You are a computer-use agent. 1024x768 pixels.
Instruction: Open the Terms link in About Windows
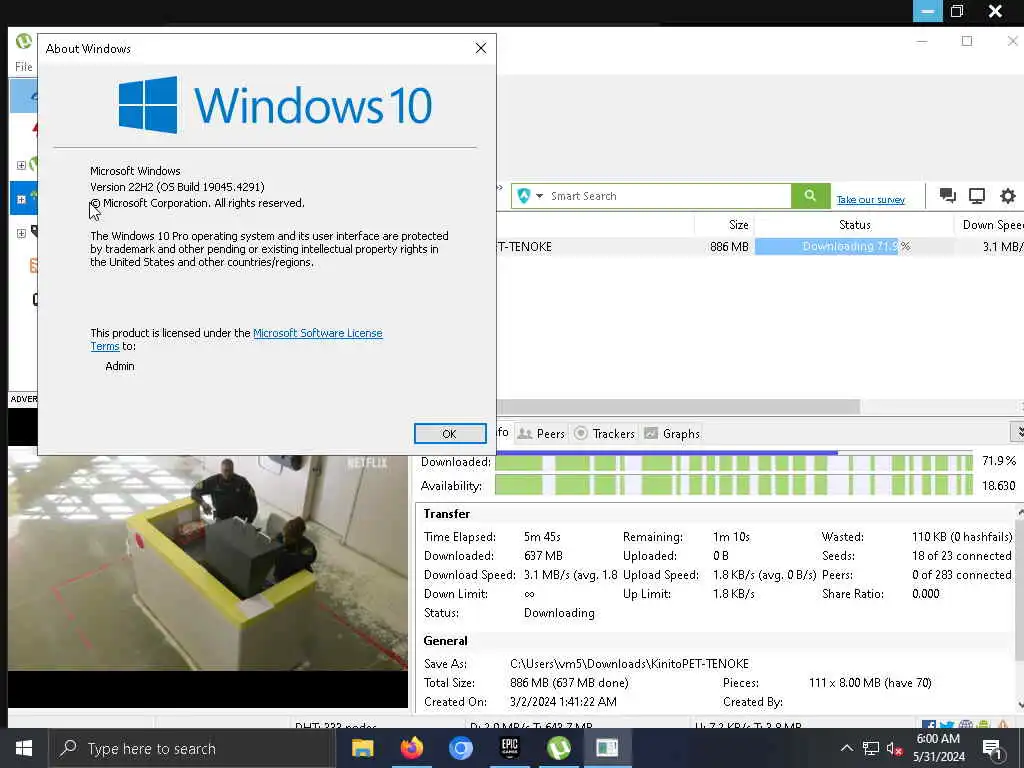point(104,346)
